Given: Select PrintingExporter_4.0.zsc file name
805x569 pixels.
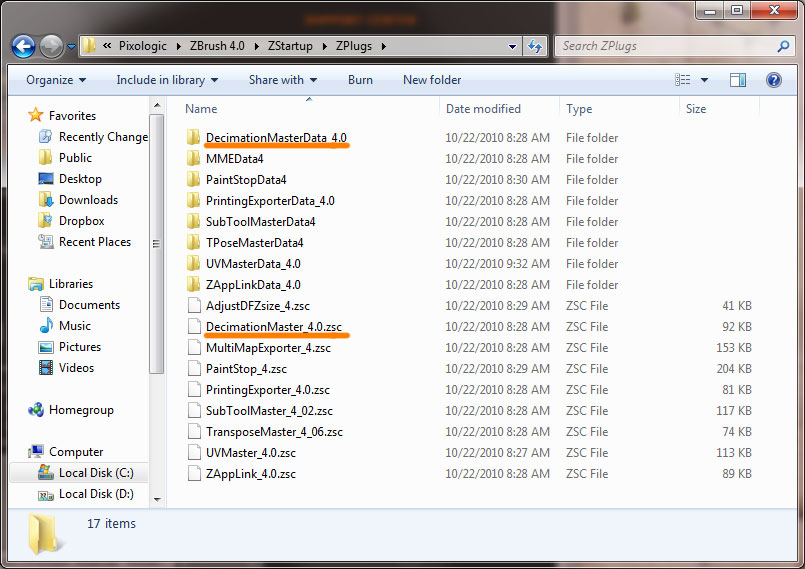Looking at the screenshot, I should [x=267, y=390].
